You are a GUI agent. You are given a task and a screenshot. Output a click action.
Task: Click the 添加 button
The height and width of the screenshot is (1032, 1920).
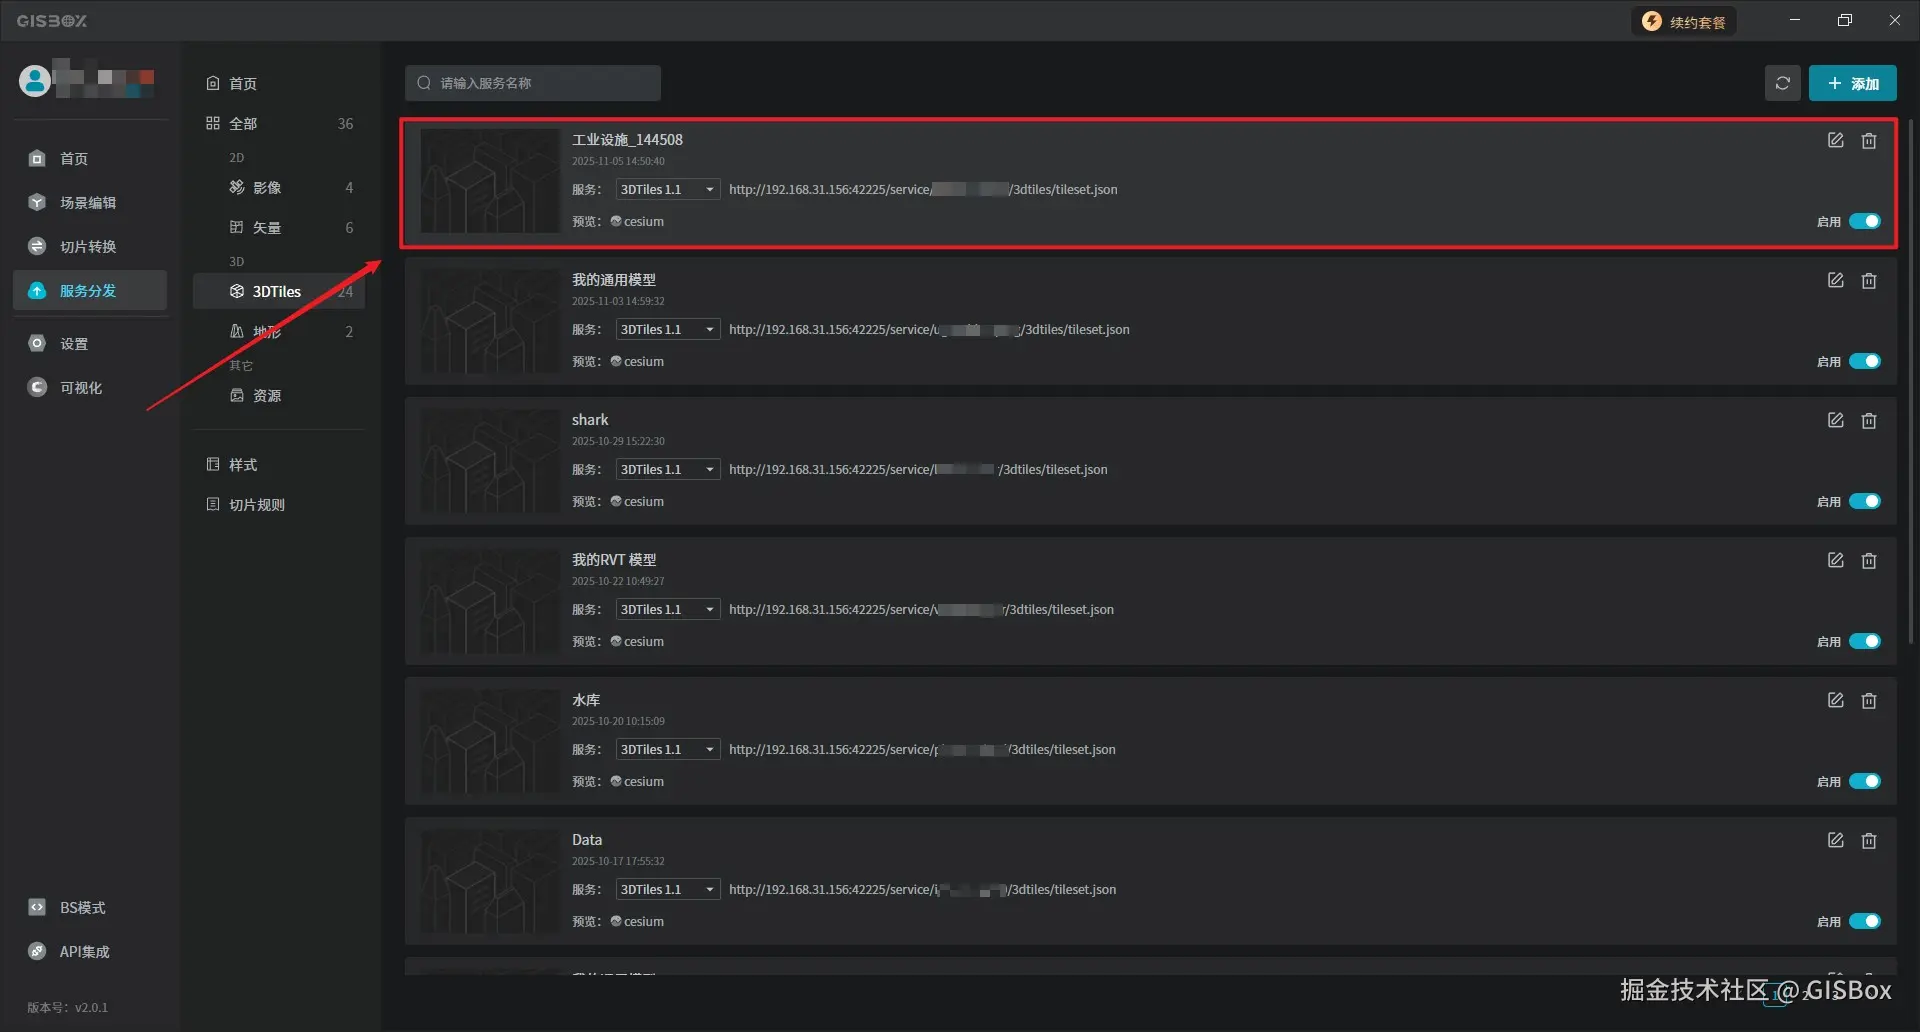1852,84
